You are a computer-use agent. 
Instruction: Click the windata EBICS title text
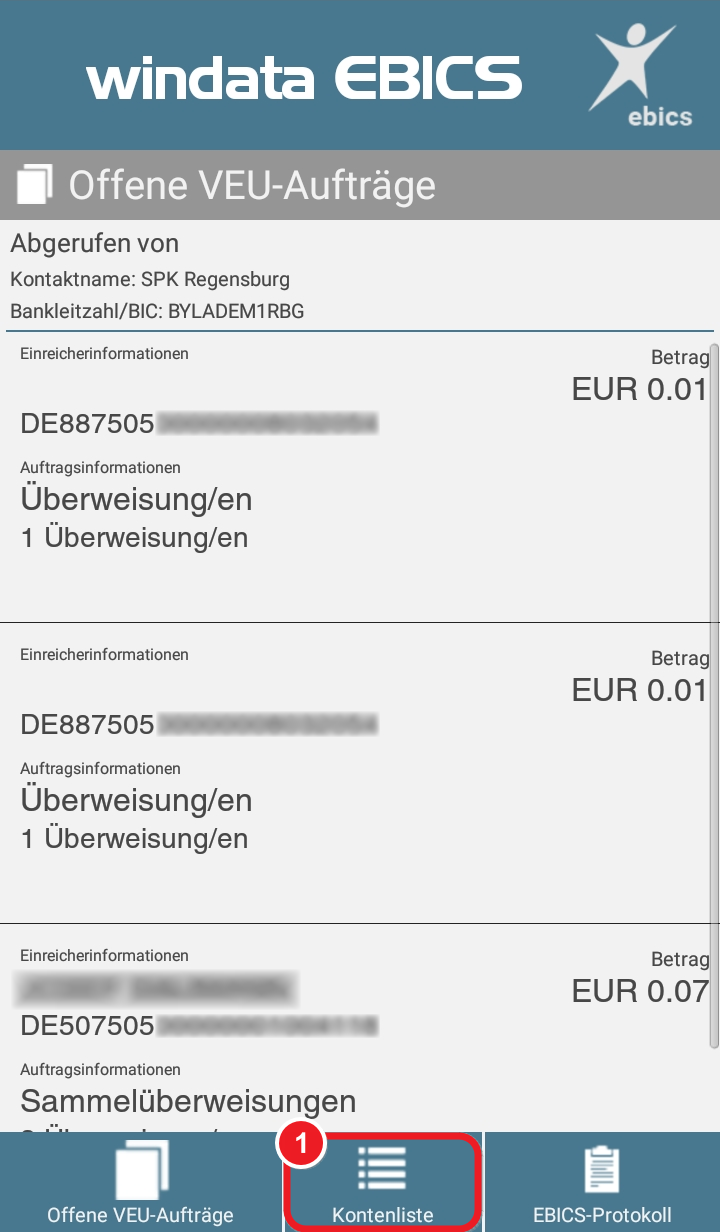(x=304, y=79)
